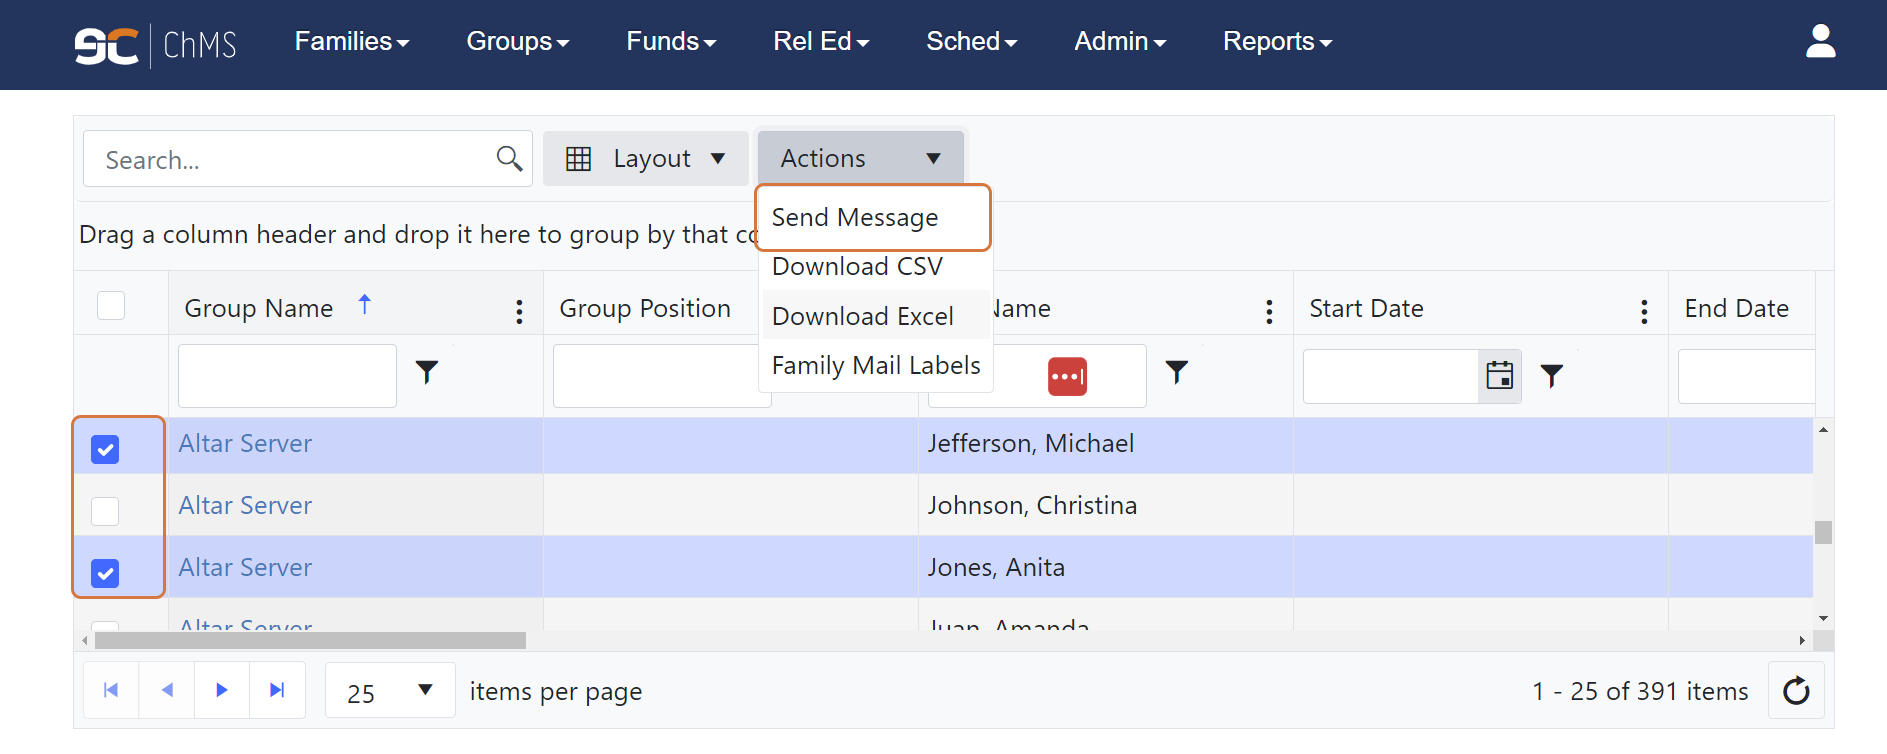Click the SC ChMS logo

tap(155, 45)
